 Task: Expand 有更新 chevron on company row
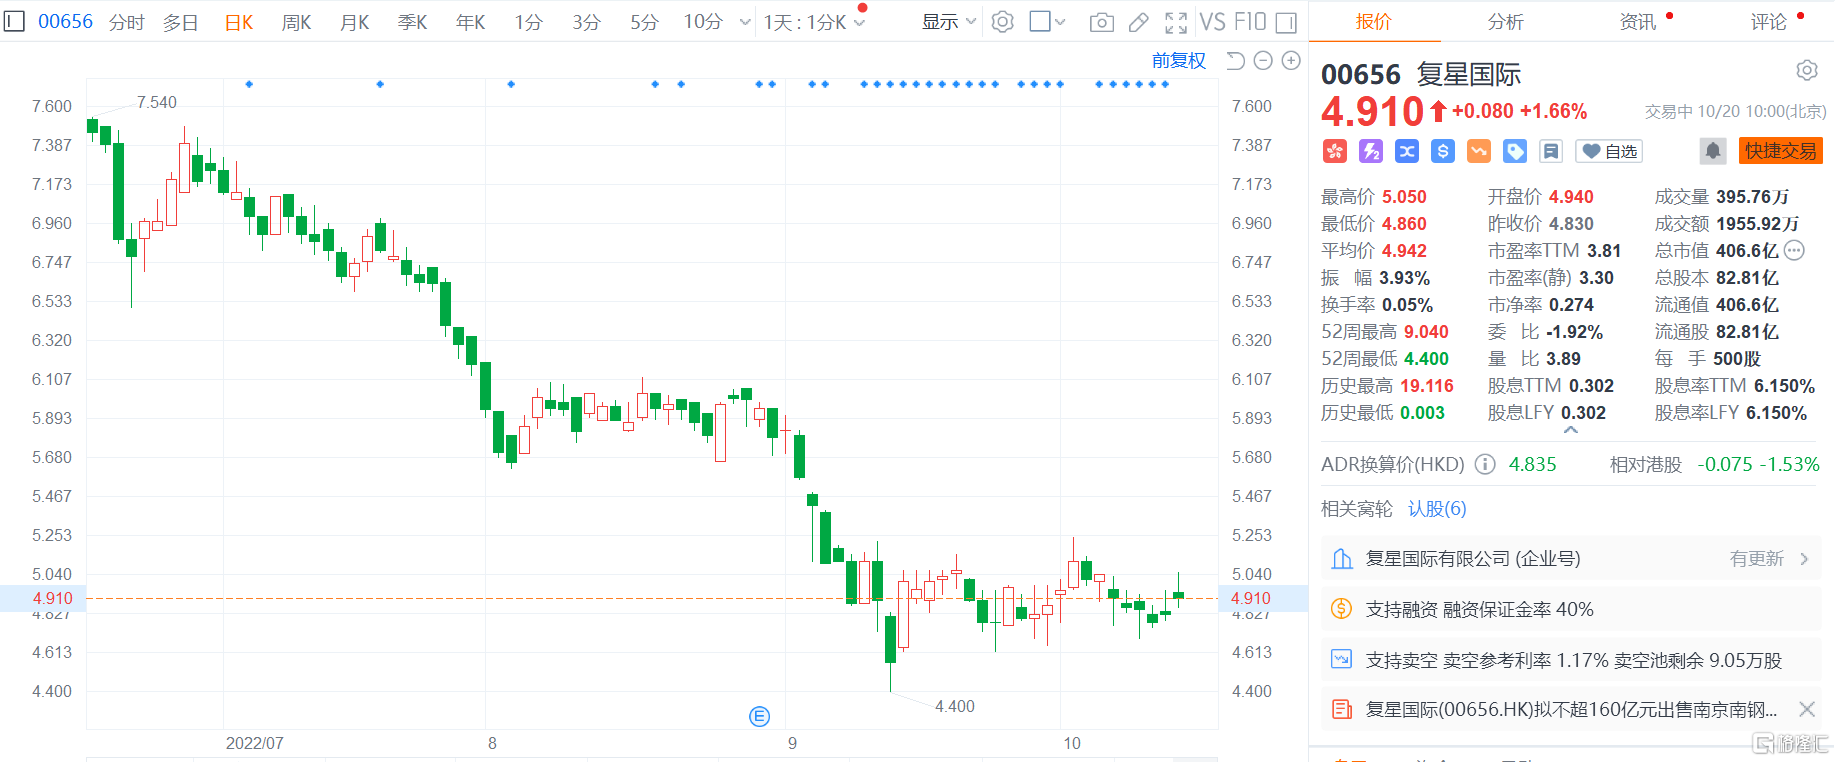[1804, 559]
